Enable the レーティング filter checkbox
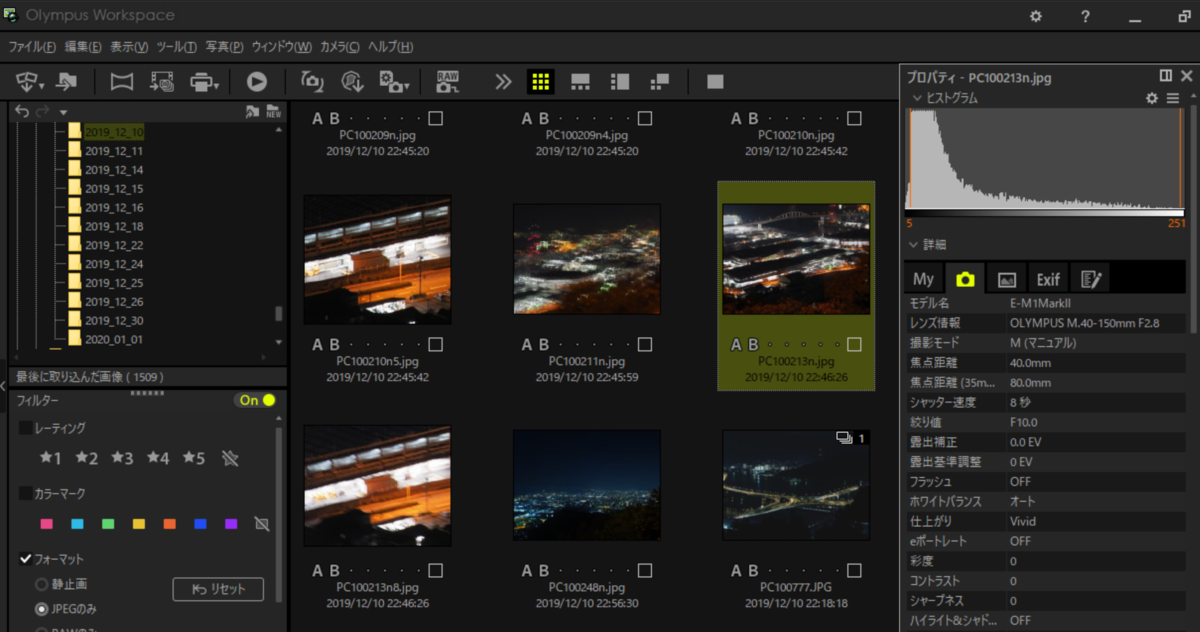1200x632 pixels. point(25,428)
